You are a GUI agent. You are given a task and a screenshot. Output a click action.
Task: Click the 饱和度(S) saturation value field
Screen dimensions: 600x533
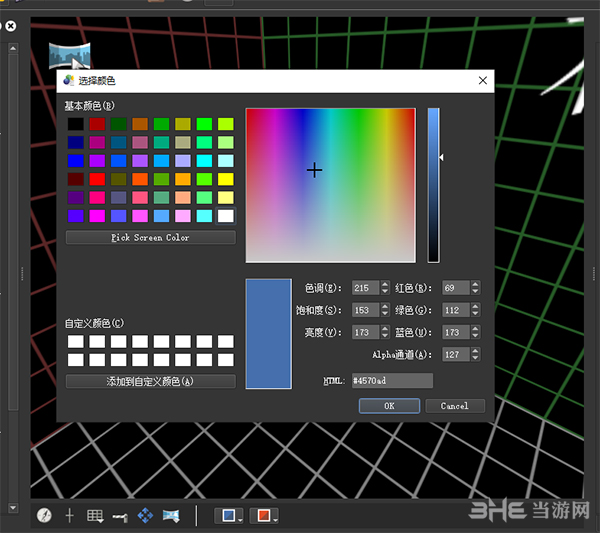366,310
